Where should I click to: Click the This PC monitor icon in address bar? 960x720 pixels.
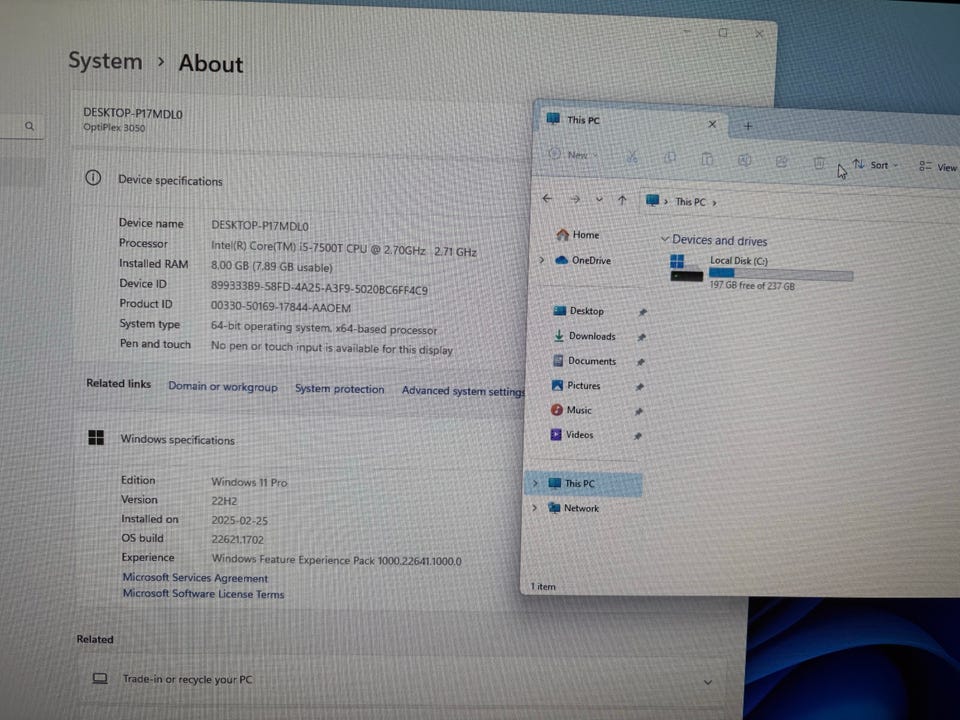click(652, 201)
